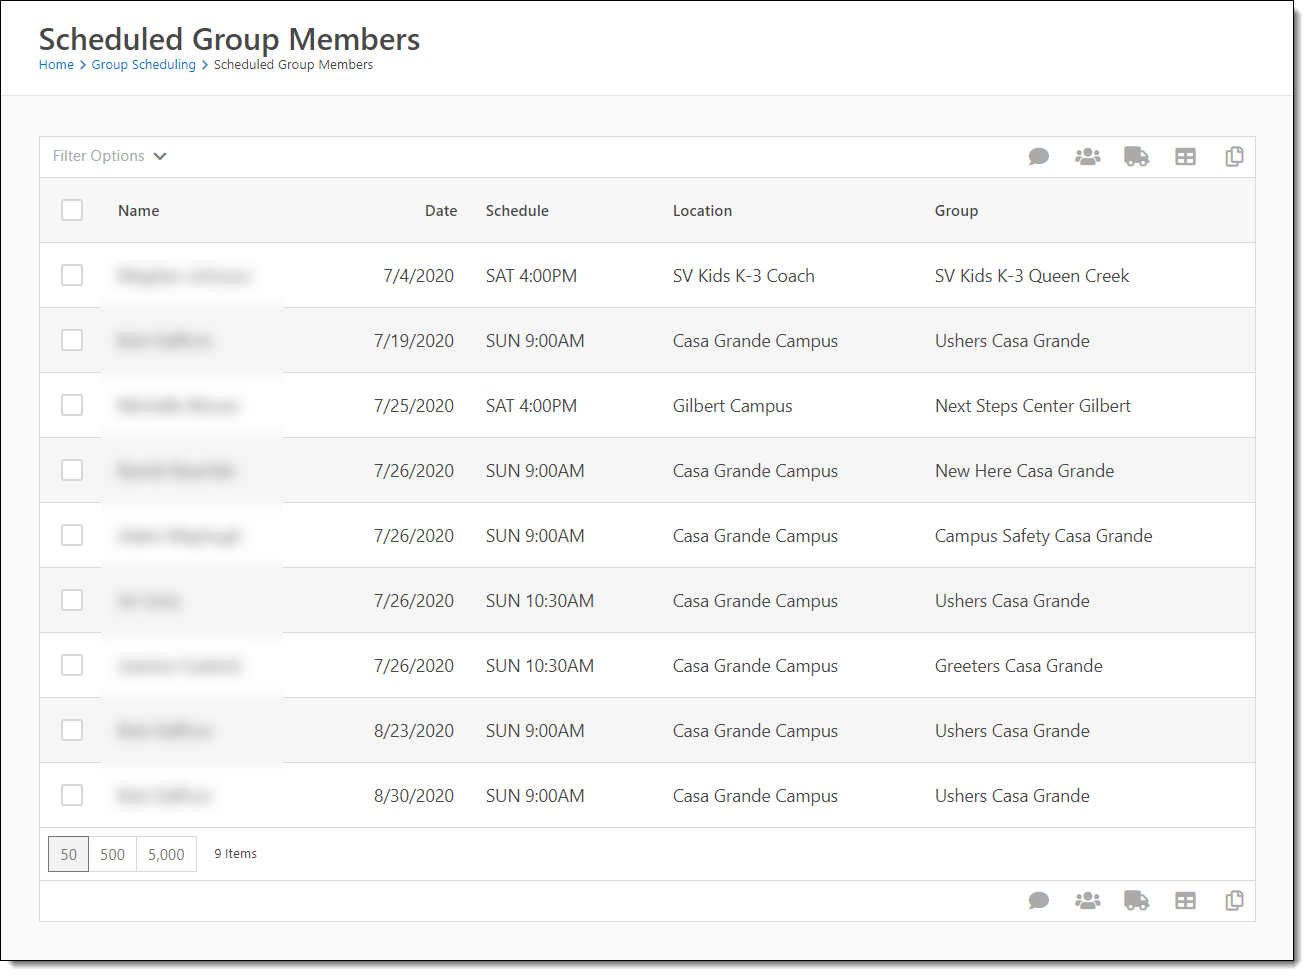1309x976 pixels.
Task: Click the Merge Template copy icon in top toolbar
Action: (1235, 157)
